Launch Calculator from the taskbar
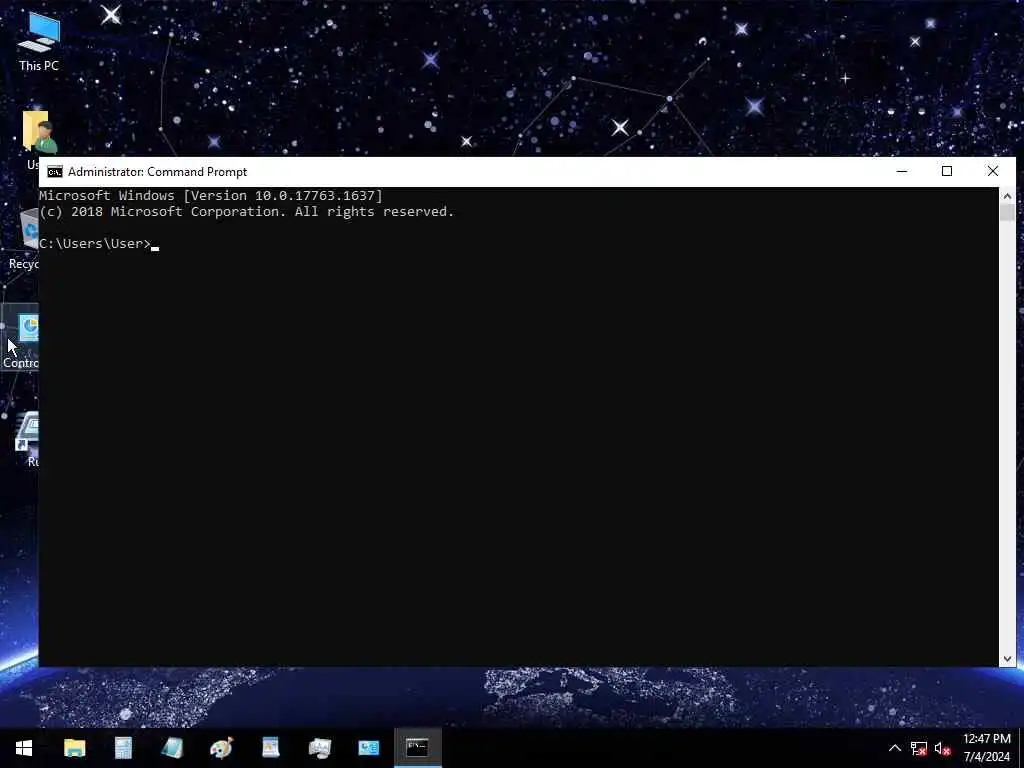The image size is (1024, 768). coord(123,748)
